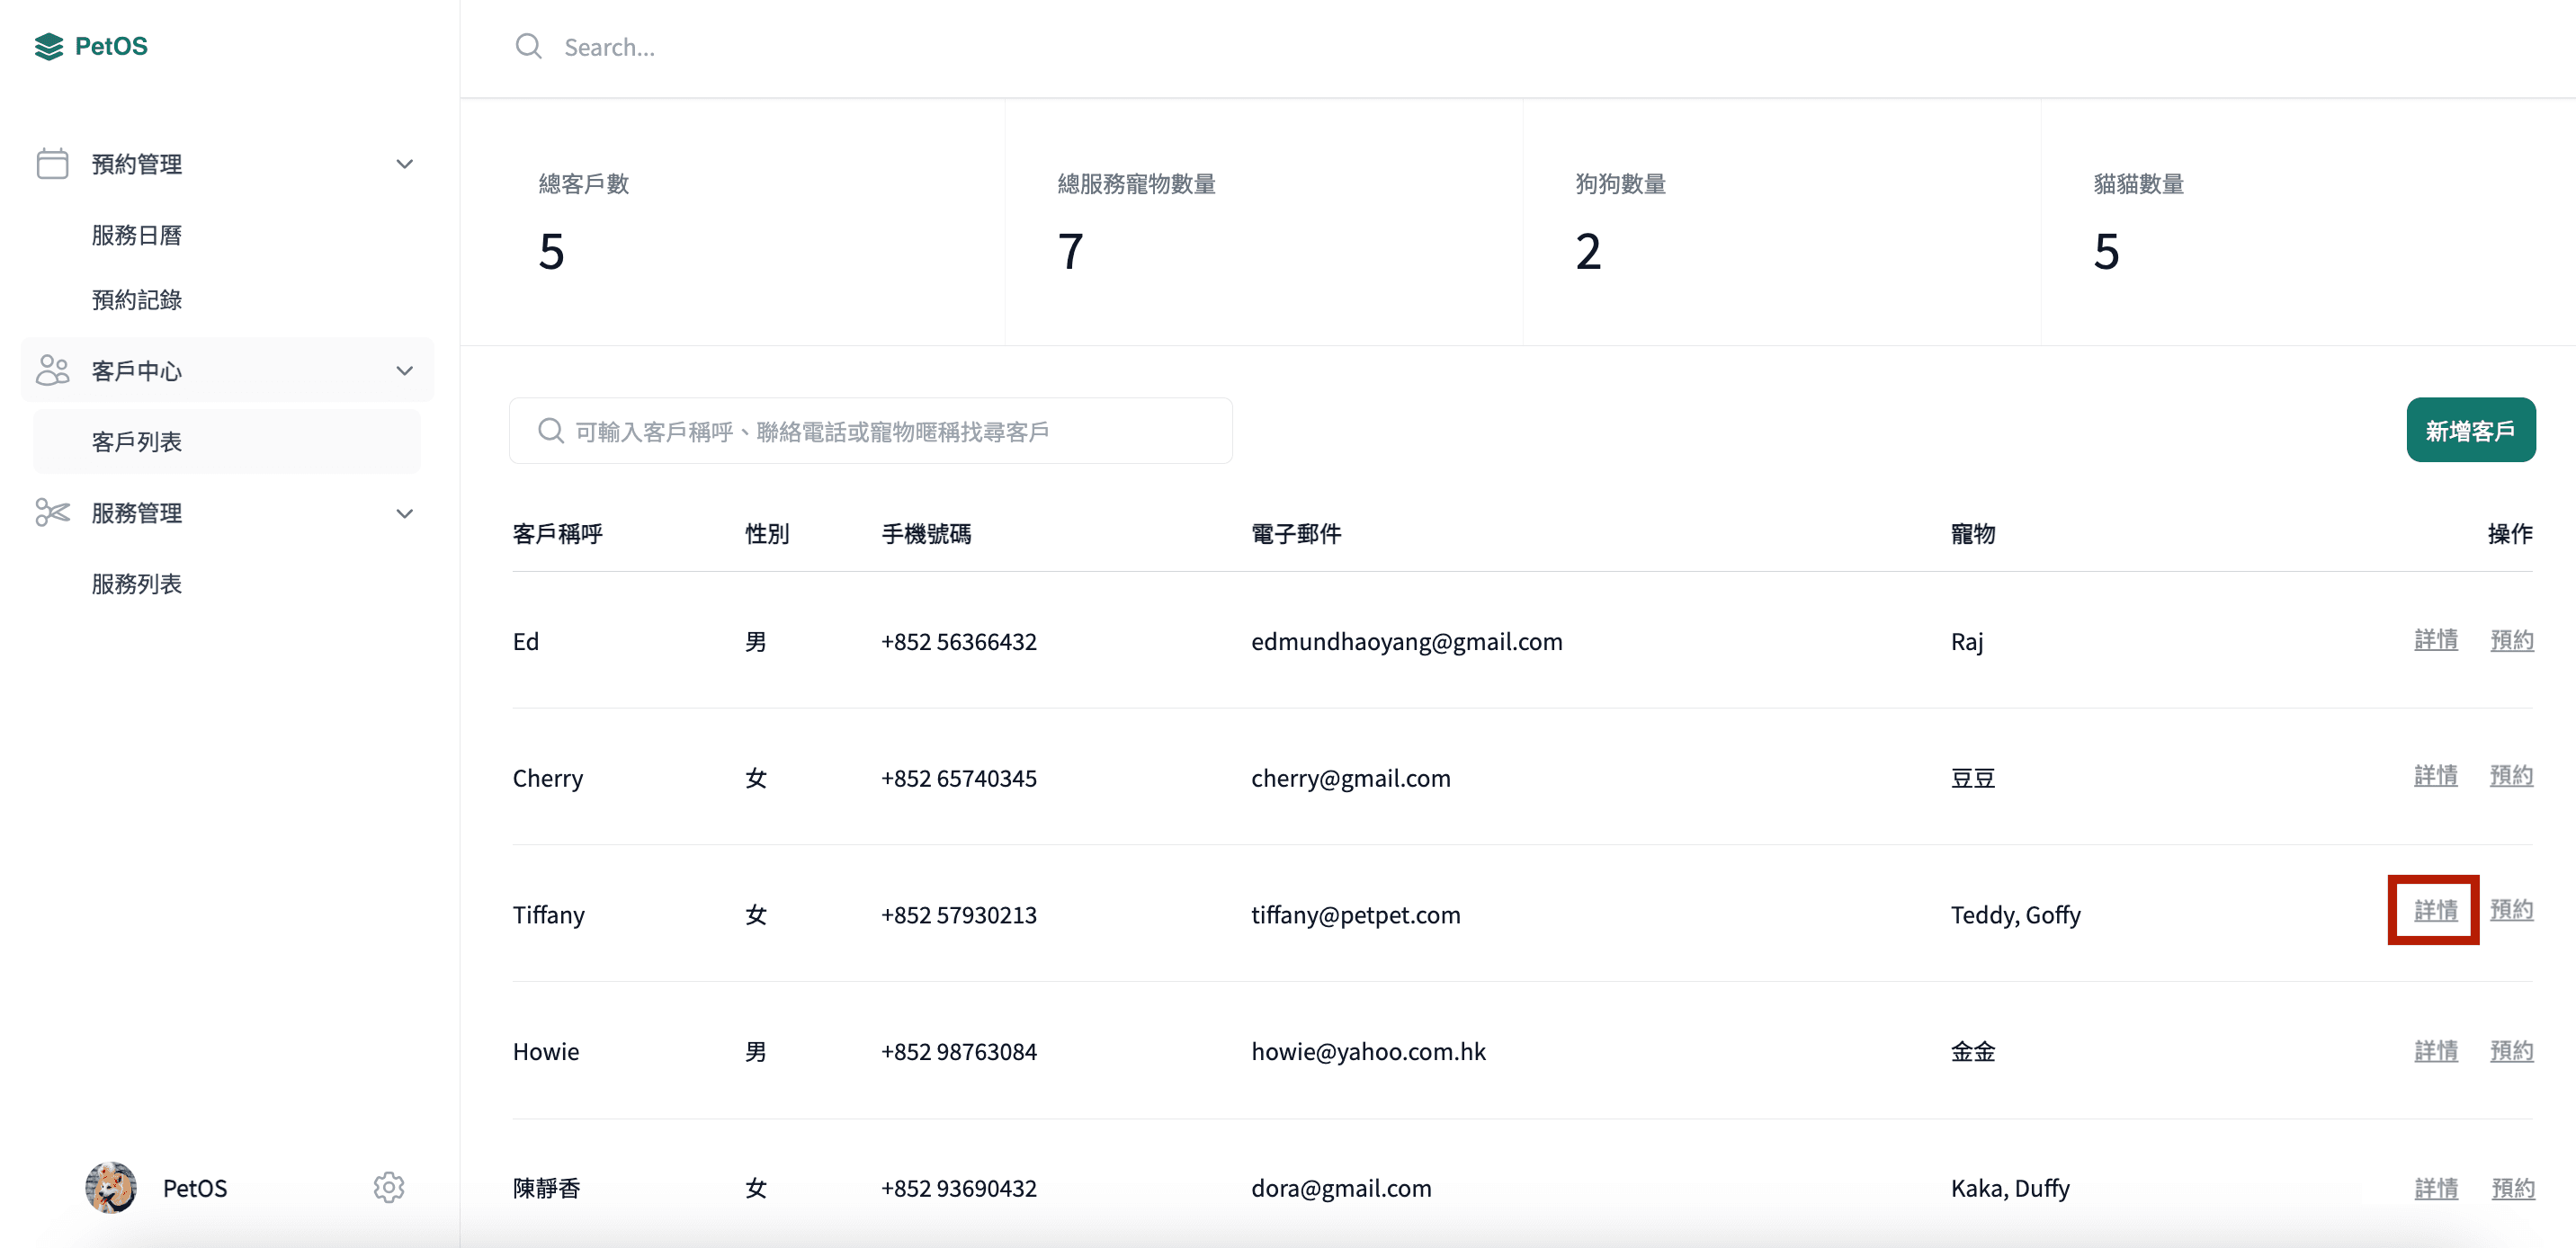Click the 貓貓數量 stat label
Screen dimensions: 2576x1248
tap(2138, 184)
